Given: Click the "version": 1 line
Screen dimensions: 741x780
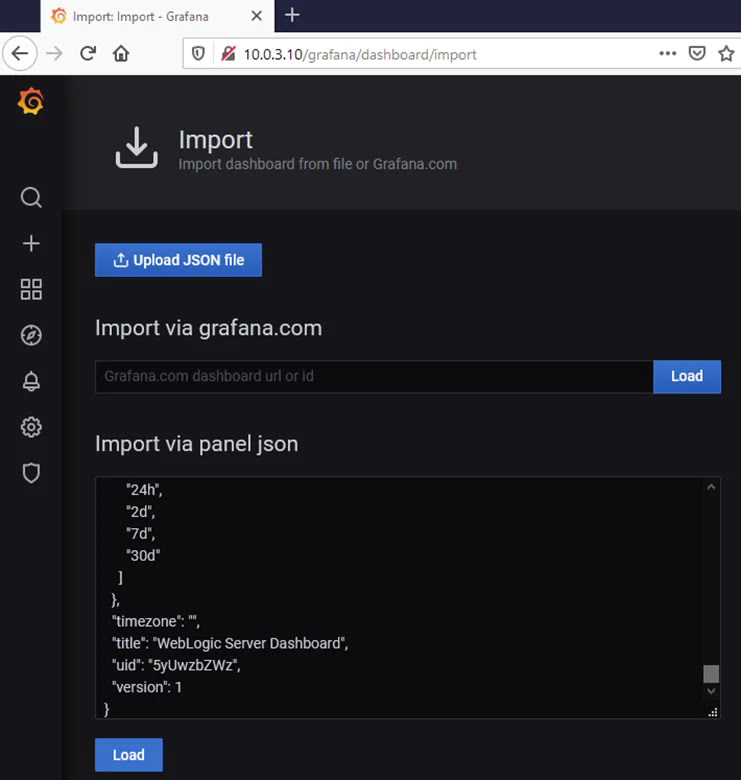Looking at the screenshot, I should (x=147, y=687).
